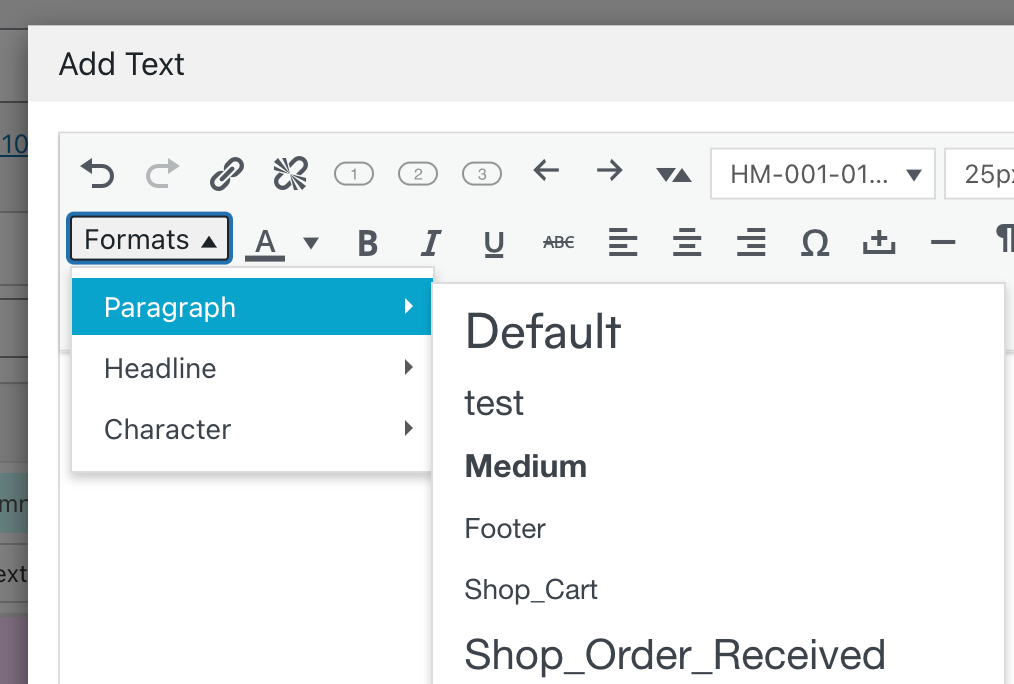Click the Remove link icon

coord(291,174)
